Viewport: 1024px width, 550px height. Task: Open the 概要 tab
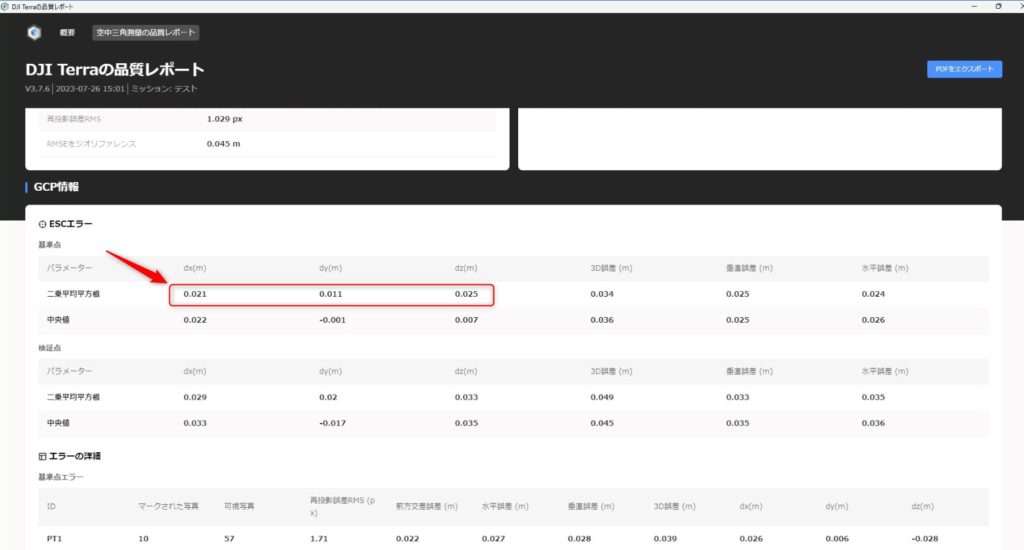(67, 33)
